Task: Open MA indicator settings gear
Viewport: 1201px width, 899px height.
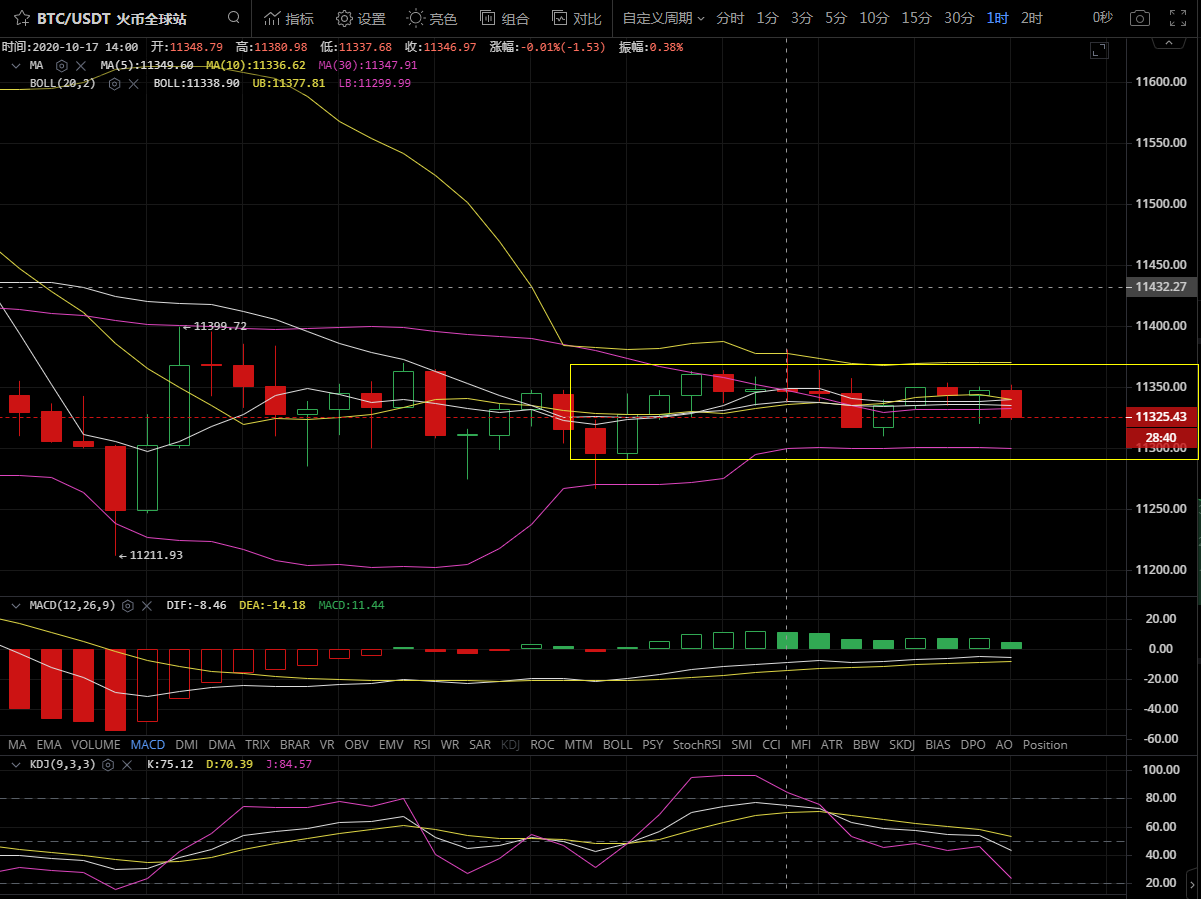Action: (x=62, y=65)
